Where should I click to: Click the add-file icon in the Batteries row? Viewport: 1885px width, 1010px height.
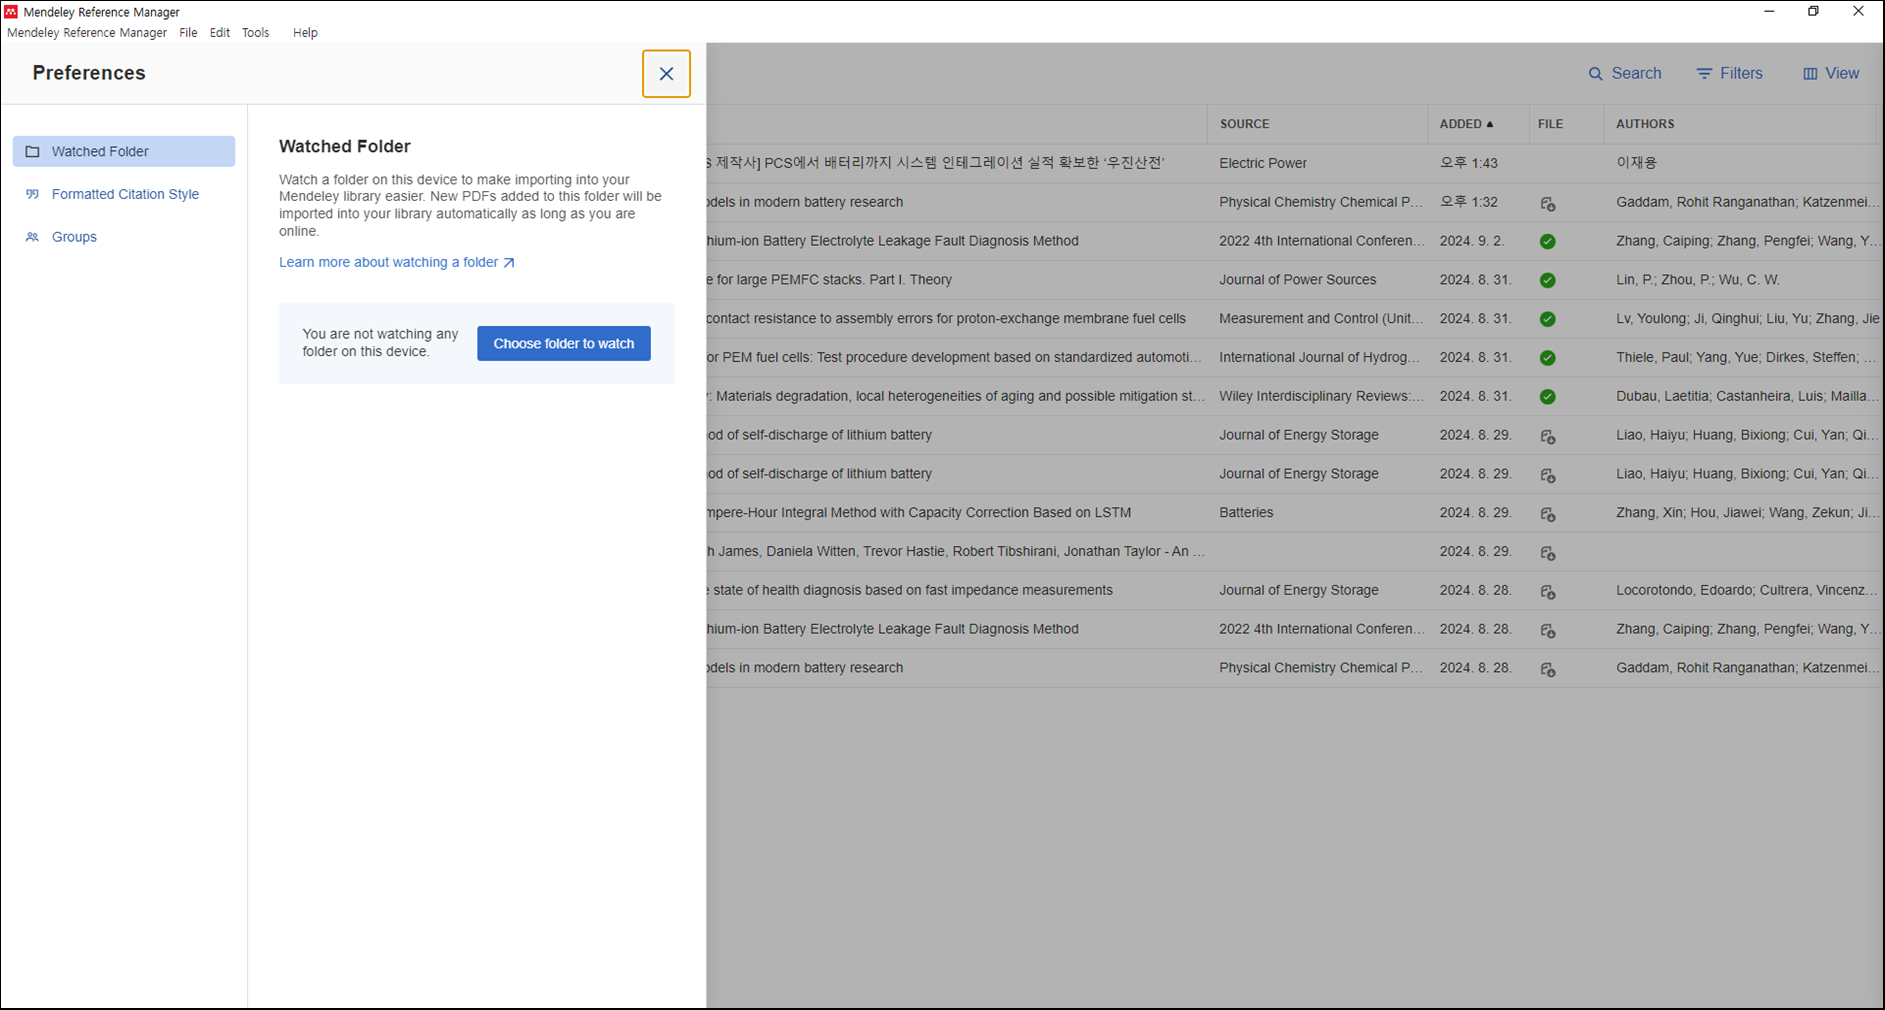pyautogui.click(x=1548, y=514)
